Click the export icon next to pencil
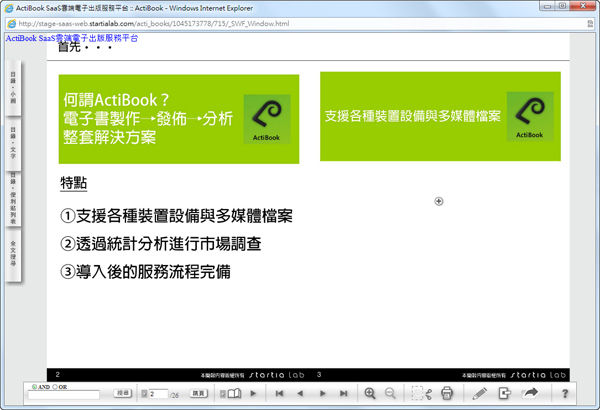 tap(505, 393)
